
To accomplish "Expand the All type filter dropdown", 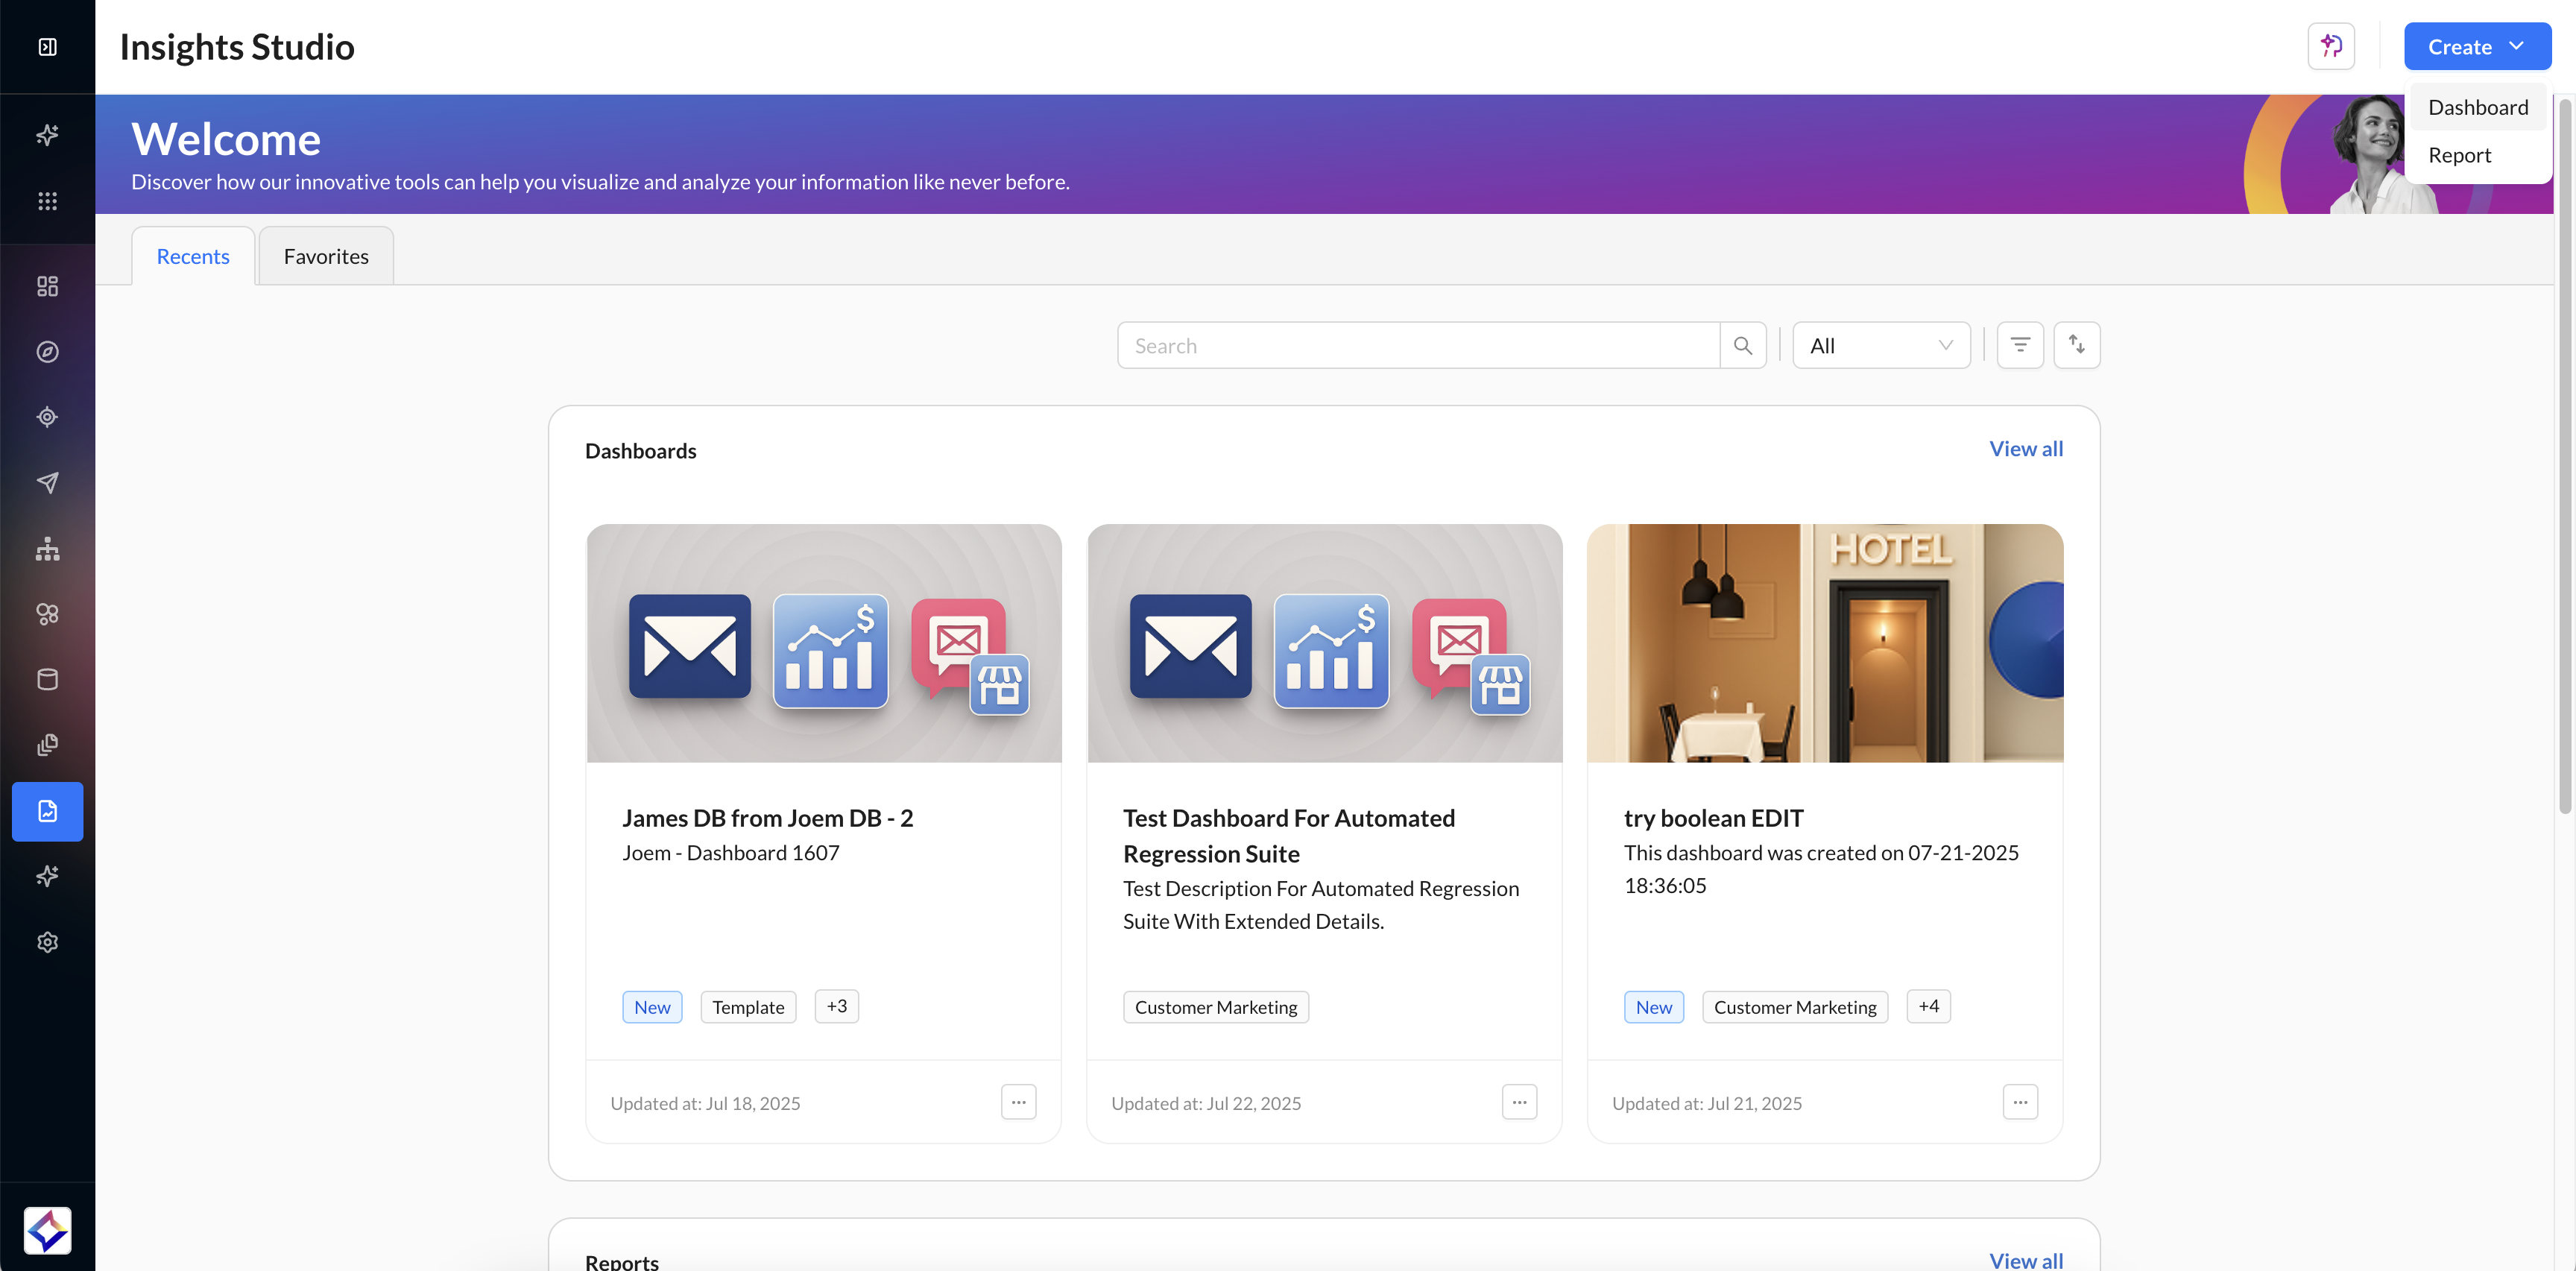I will pyautogui.click(x=1881, y=346).
